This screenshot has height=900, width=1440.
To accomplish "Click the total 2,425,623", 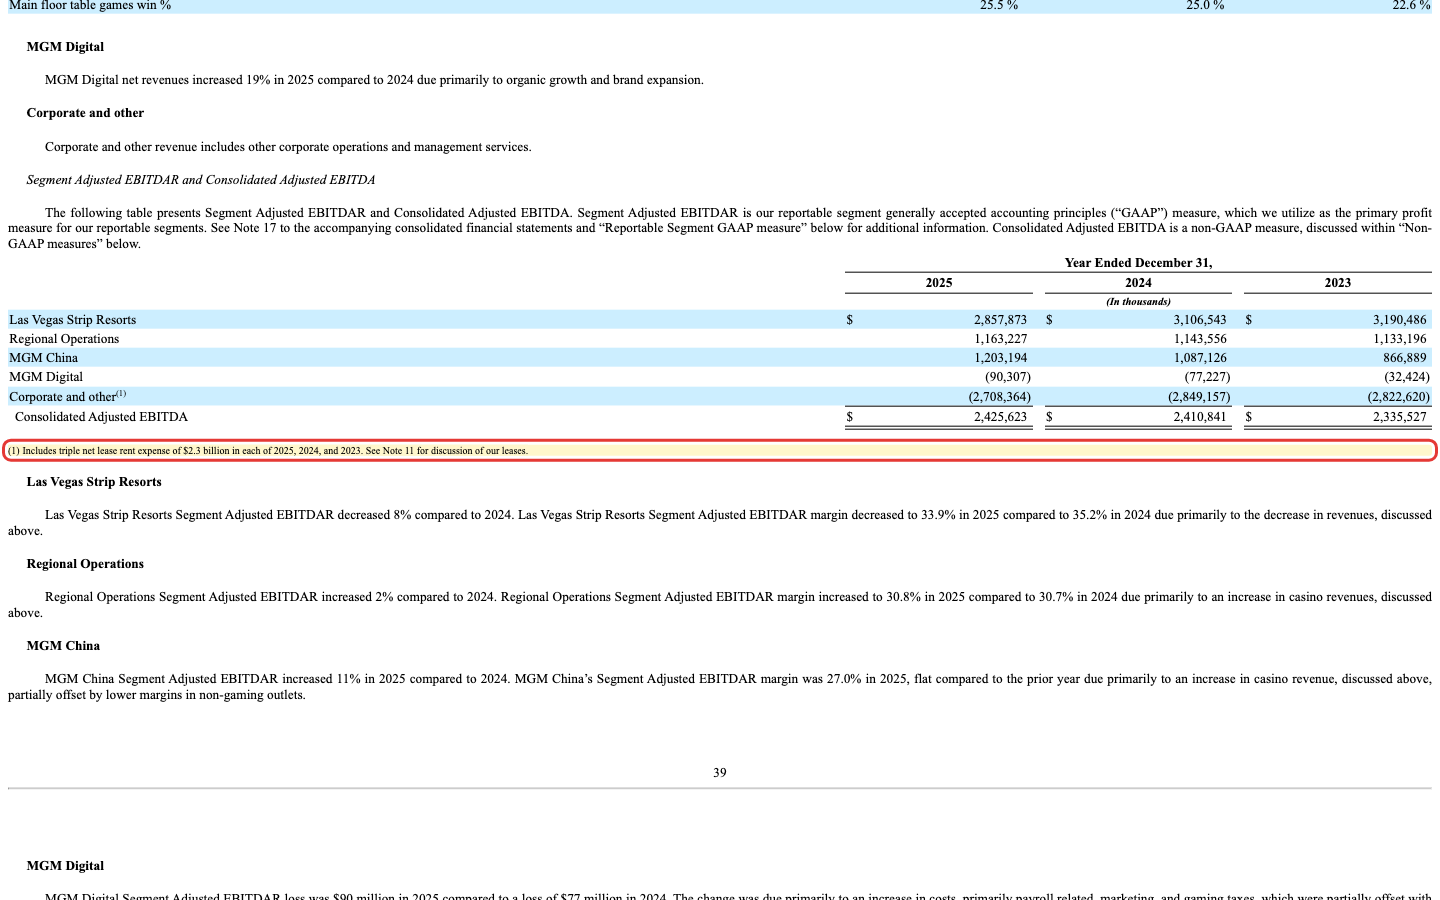I will 1000,417.
